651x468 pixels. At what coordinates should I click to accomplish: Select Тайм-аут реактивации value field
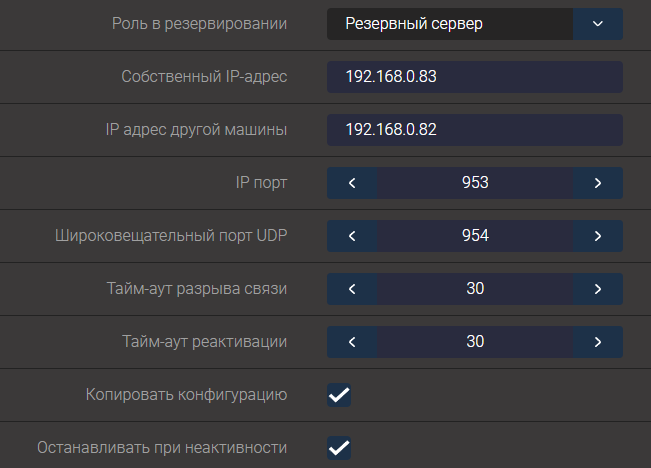[x=475, y=342]
